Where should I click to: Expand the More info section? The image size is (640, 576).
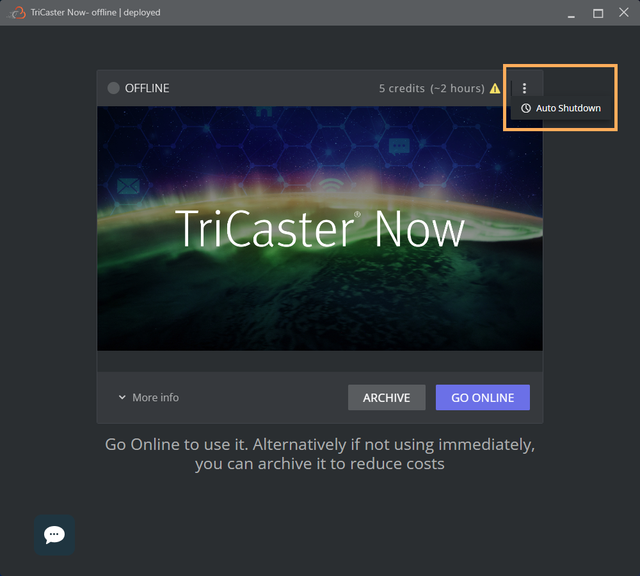149,398
